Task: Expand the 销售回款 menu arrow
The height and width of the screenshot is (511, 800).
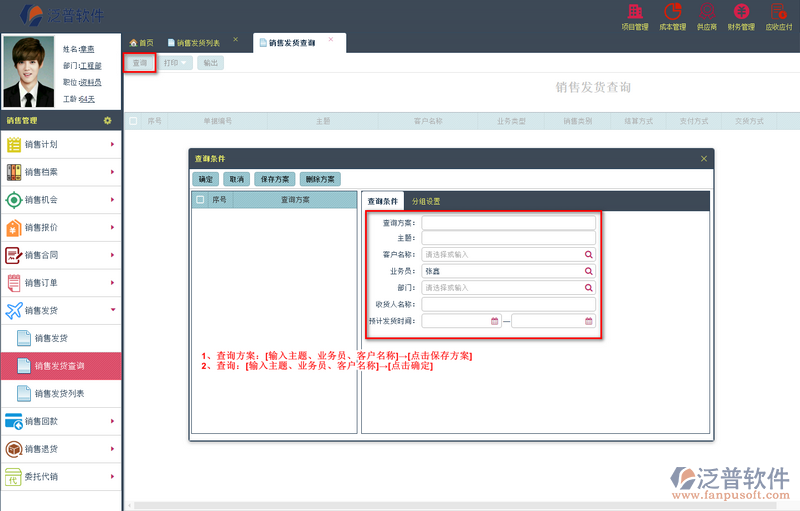Action: click(x=112, y=421)
